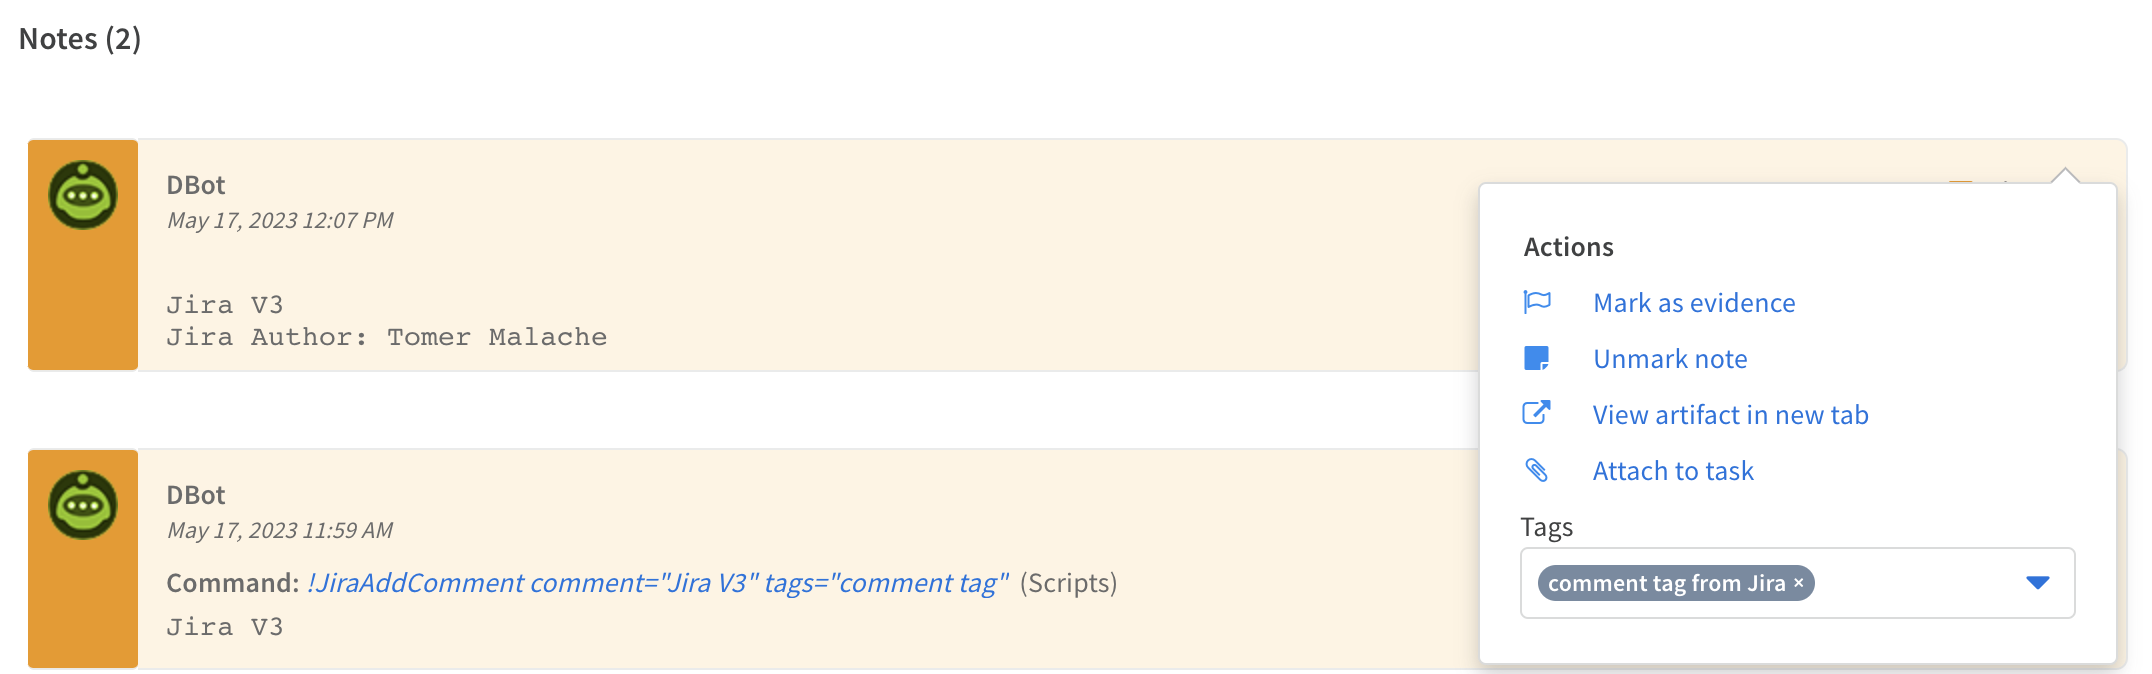Expand the Tags selection list
The image size is (2152, 674).
(x=2038, y=583)
